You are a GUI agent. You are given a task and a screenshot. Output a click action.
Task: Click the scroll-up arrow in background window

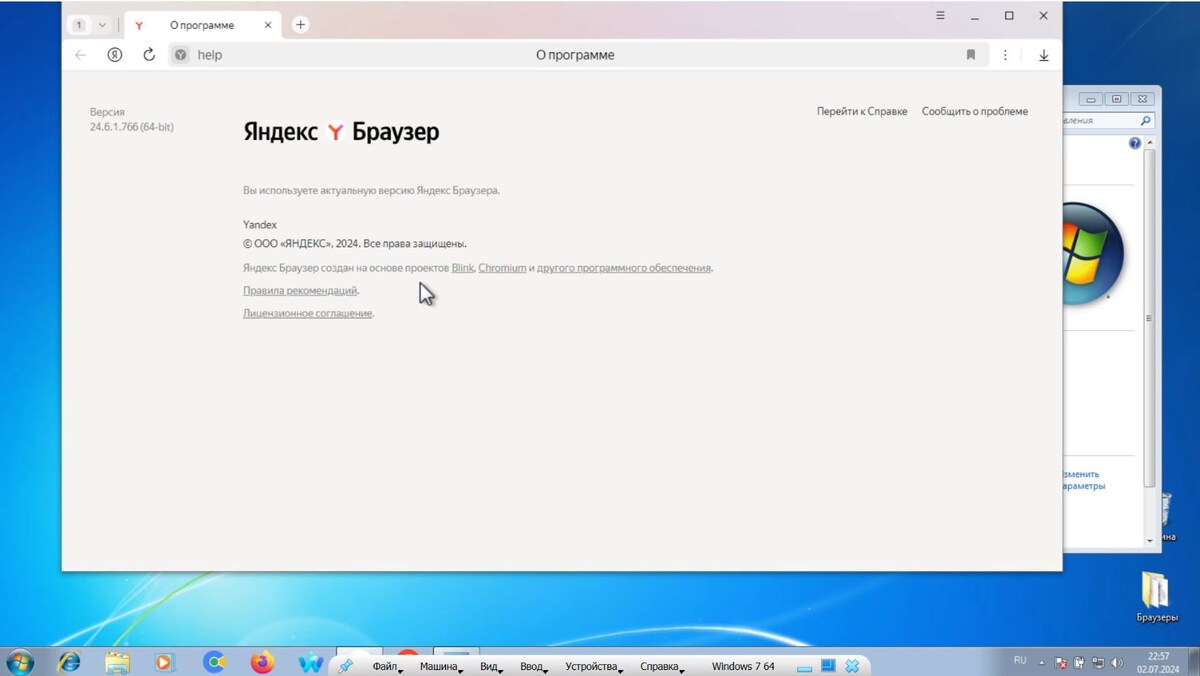click(1150, 144)
